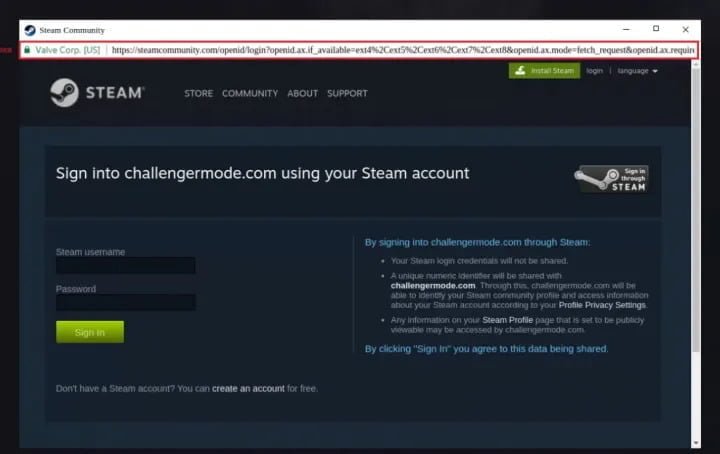
Task: Click the green padlock security icon
Action: pos(27,50)
